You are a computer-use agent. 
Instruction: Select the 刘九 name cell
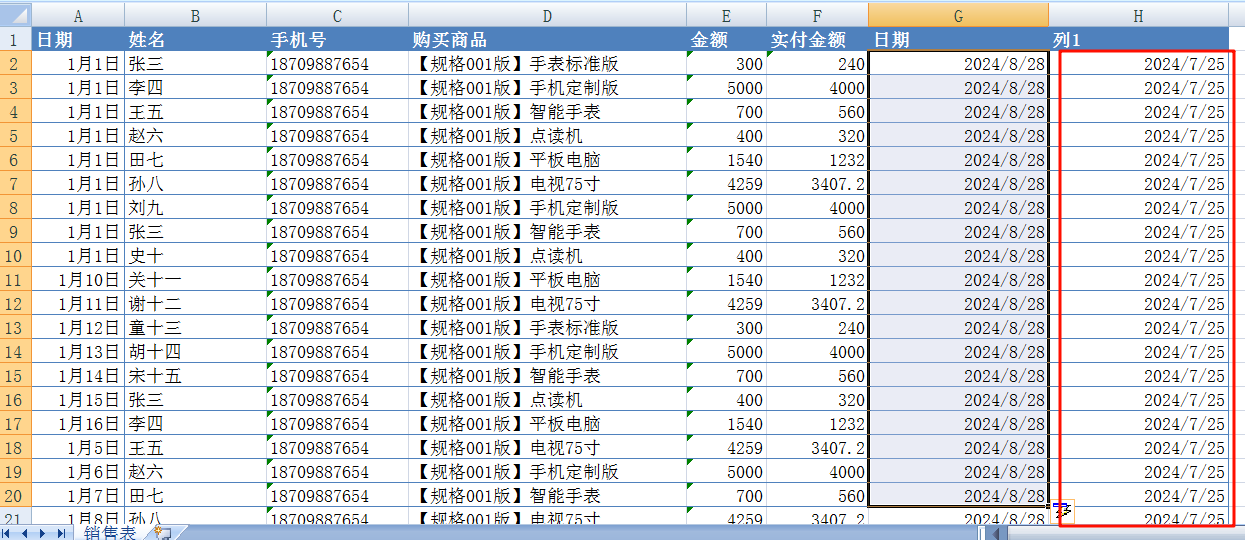tap(195, 208)
